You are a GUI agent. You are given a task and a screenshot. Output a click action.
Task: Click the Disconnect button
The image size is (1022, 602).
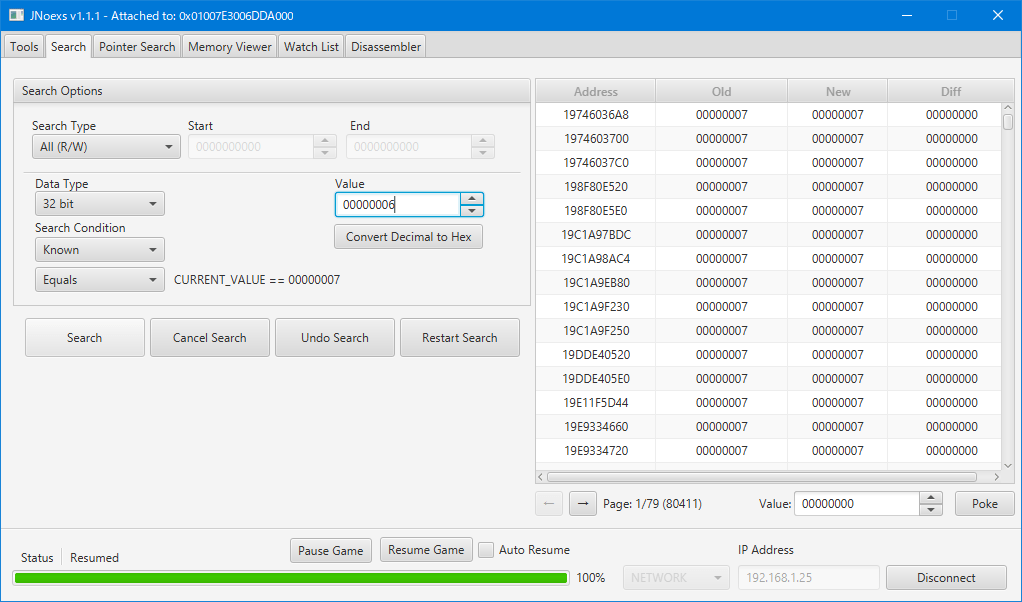(946, 577)
